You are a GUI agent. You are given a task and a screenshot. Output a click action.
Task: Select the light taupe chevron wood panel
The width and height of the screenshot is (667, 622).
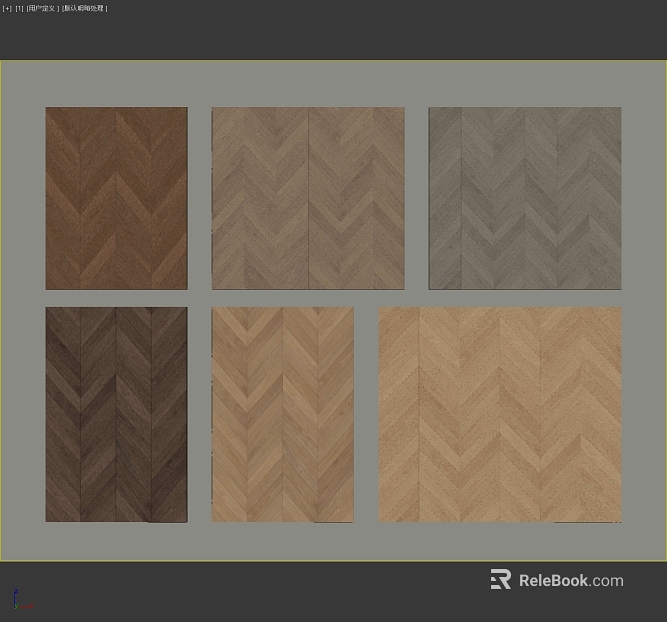pos(308,198)
